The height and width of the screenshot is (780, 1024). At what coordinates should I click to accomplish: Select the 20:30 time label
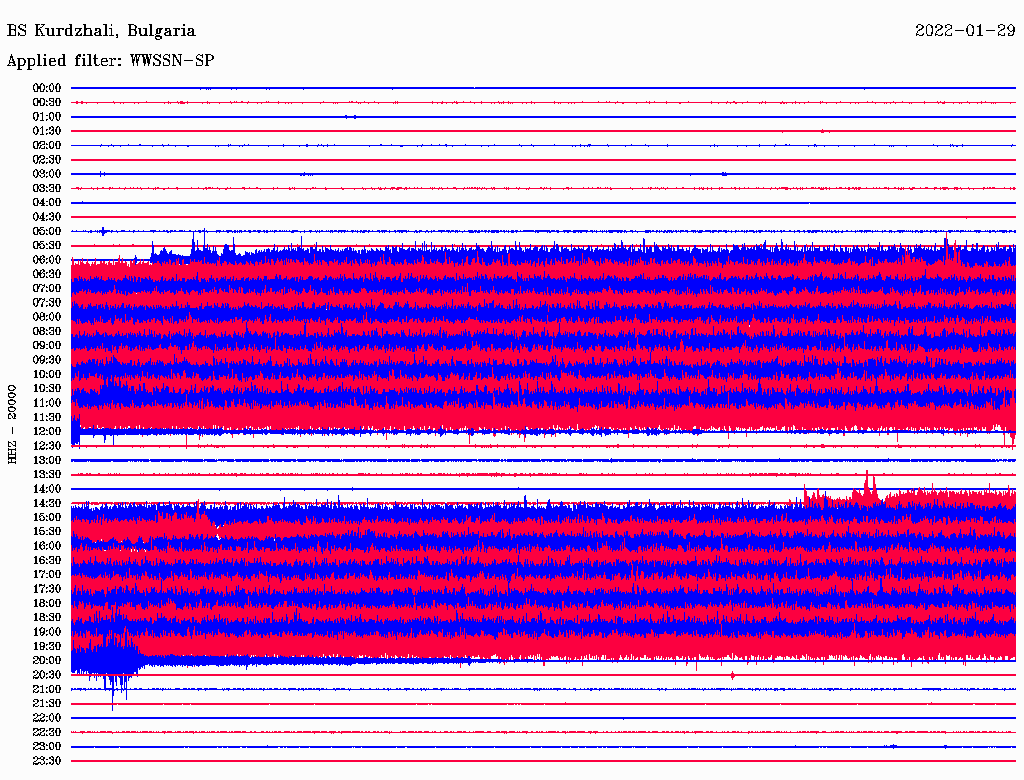pyautogui.click(x=47, y=675)
